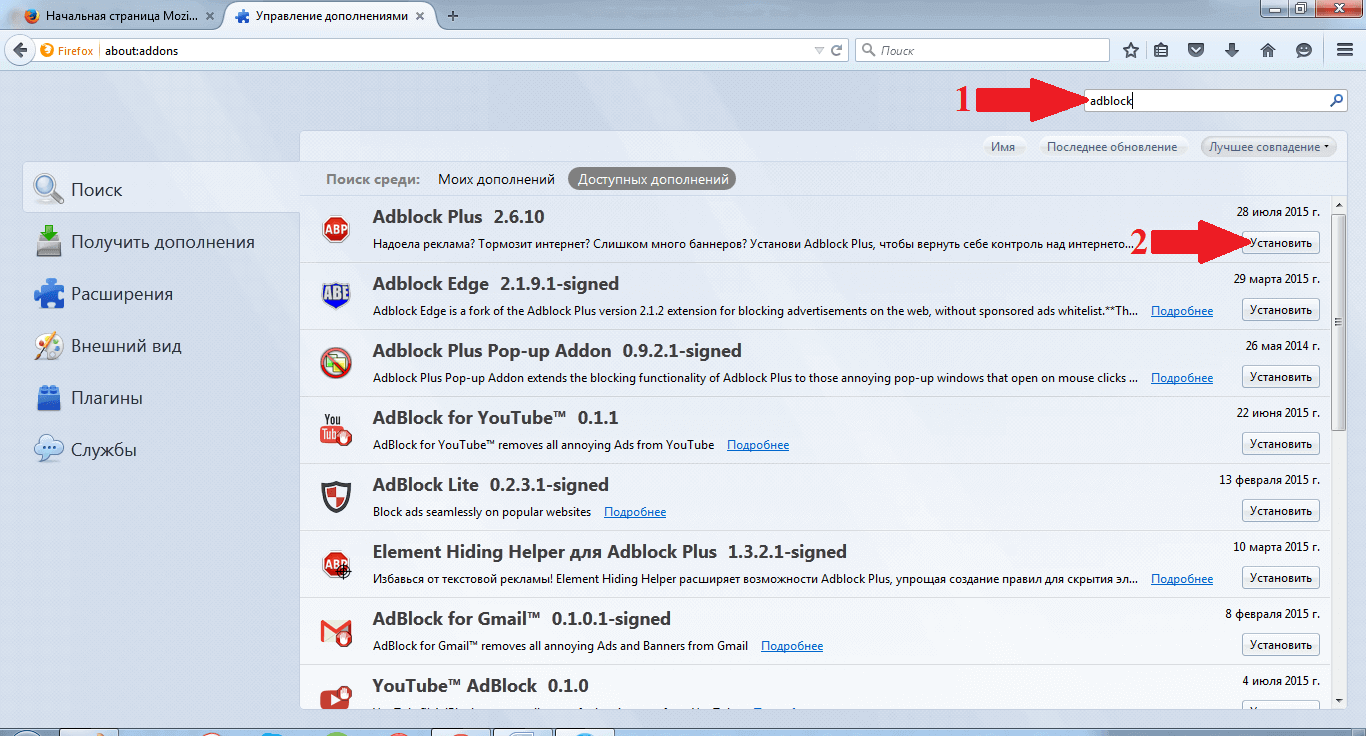Click the Adblock Edge ABE icon
This screenshot has height=736, width=1366.
coord(336,296)
